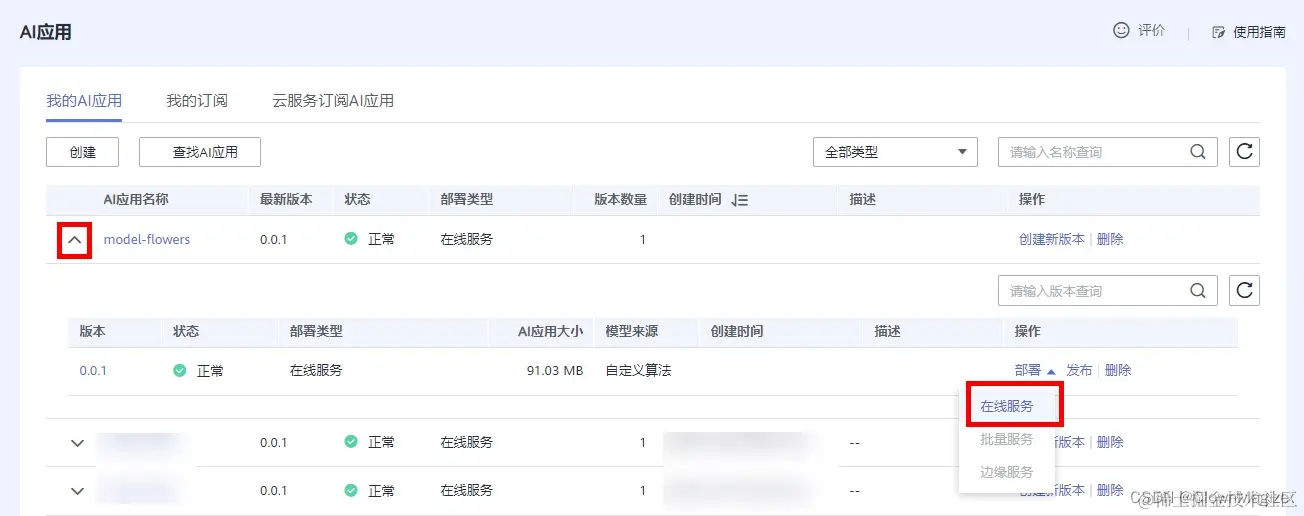Switch to 云服务订阅AI应用 tab
This screenshot has height=516, width=1304.
coord(333,101)
